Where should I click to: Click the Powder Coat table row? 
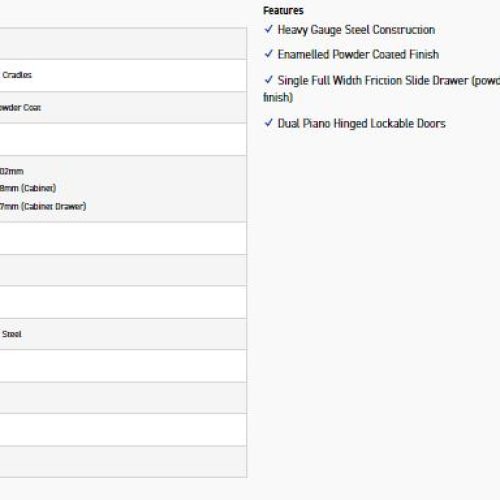pyautogui.click(x=123, y=107)
